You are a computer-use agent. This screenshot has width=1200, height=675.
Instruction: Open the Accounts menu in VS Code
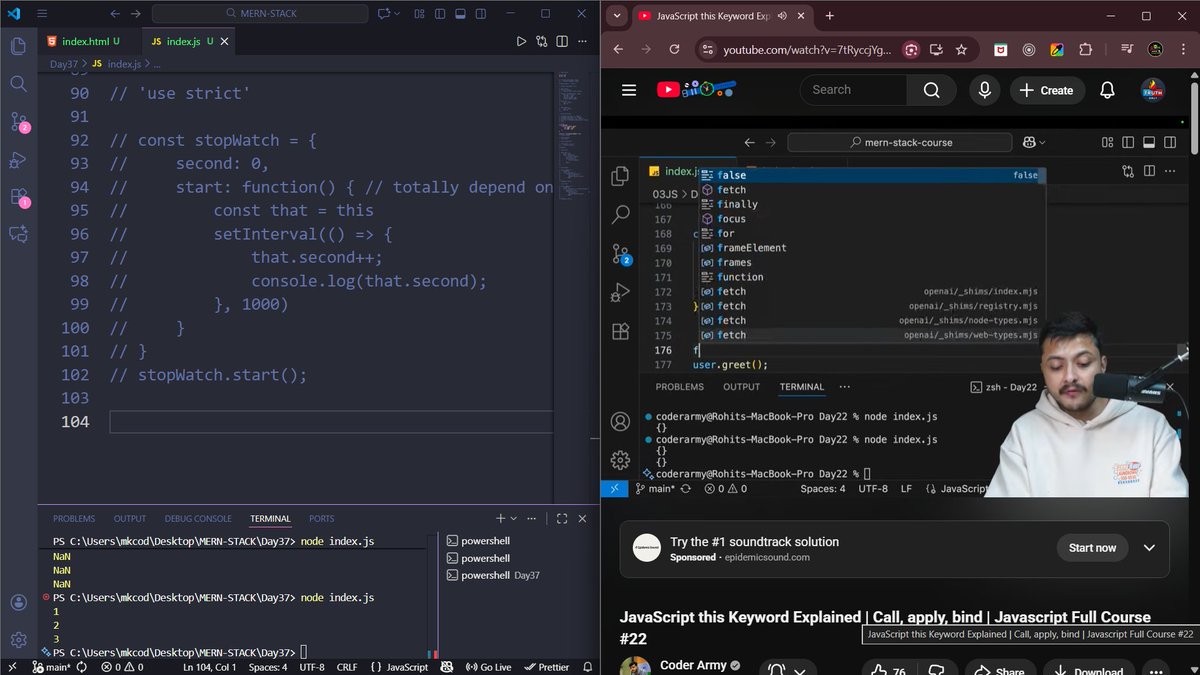[18, 603]
